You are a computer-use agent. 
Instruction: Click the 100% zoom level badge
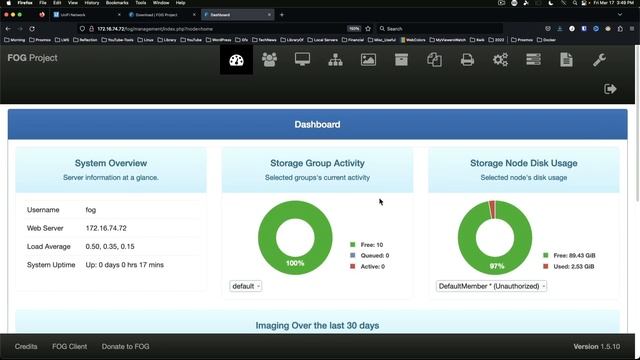(354, 29)
